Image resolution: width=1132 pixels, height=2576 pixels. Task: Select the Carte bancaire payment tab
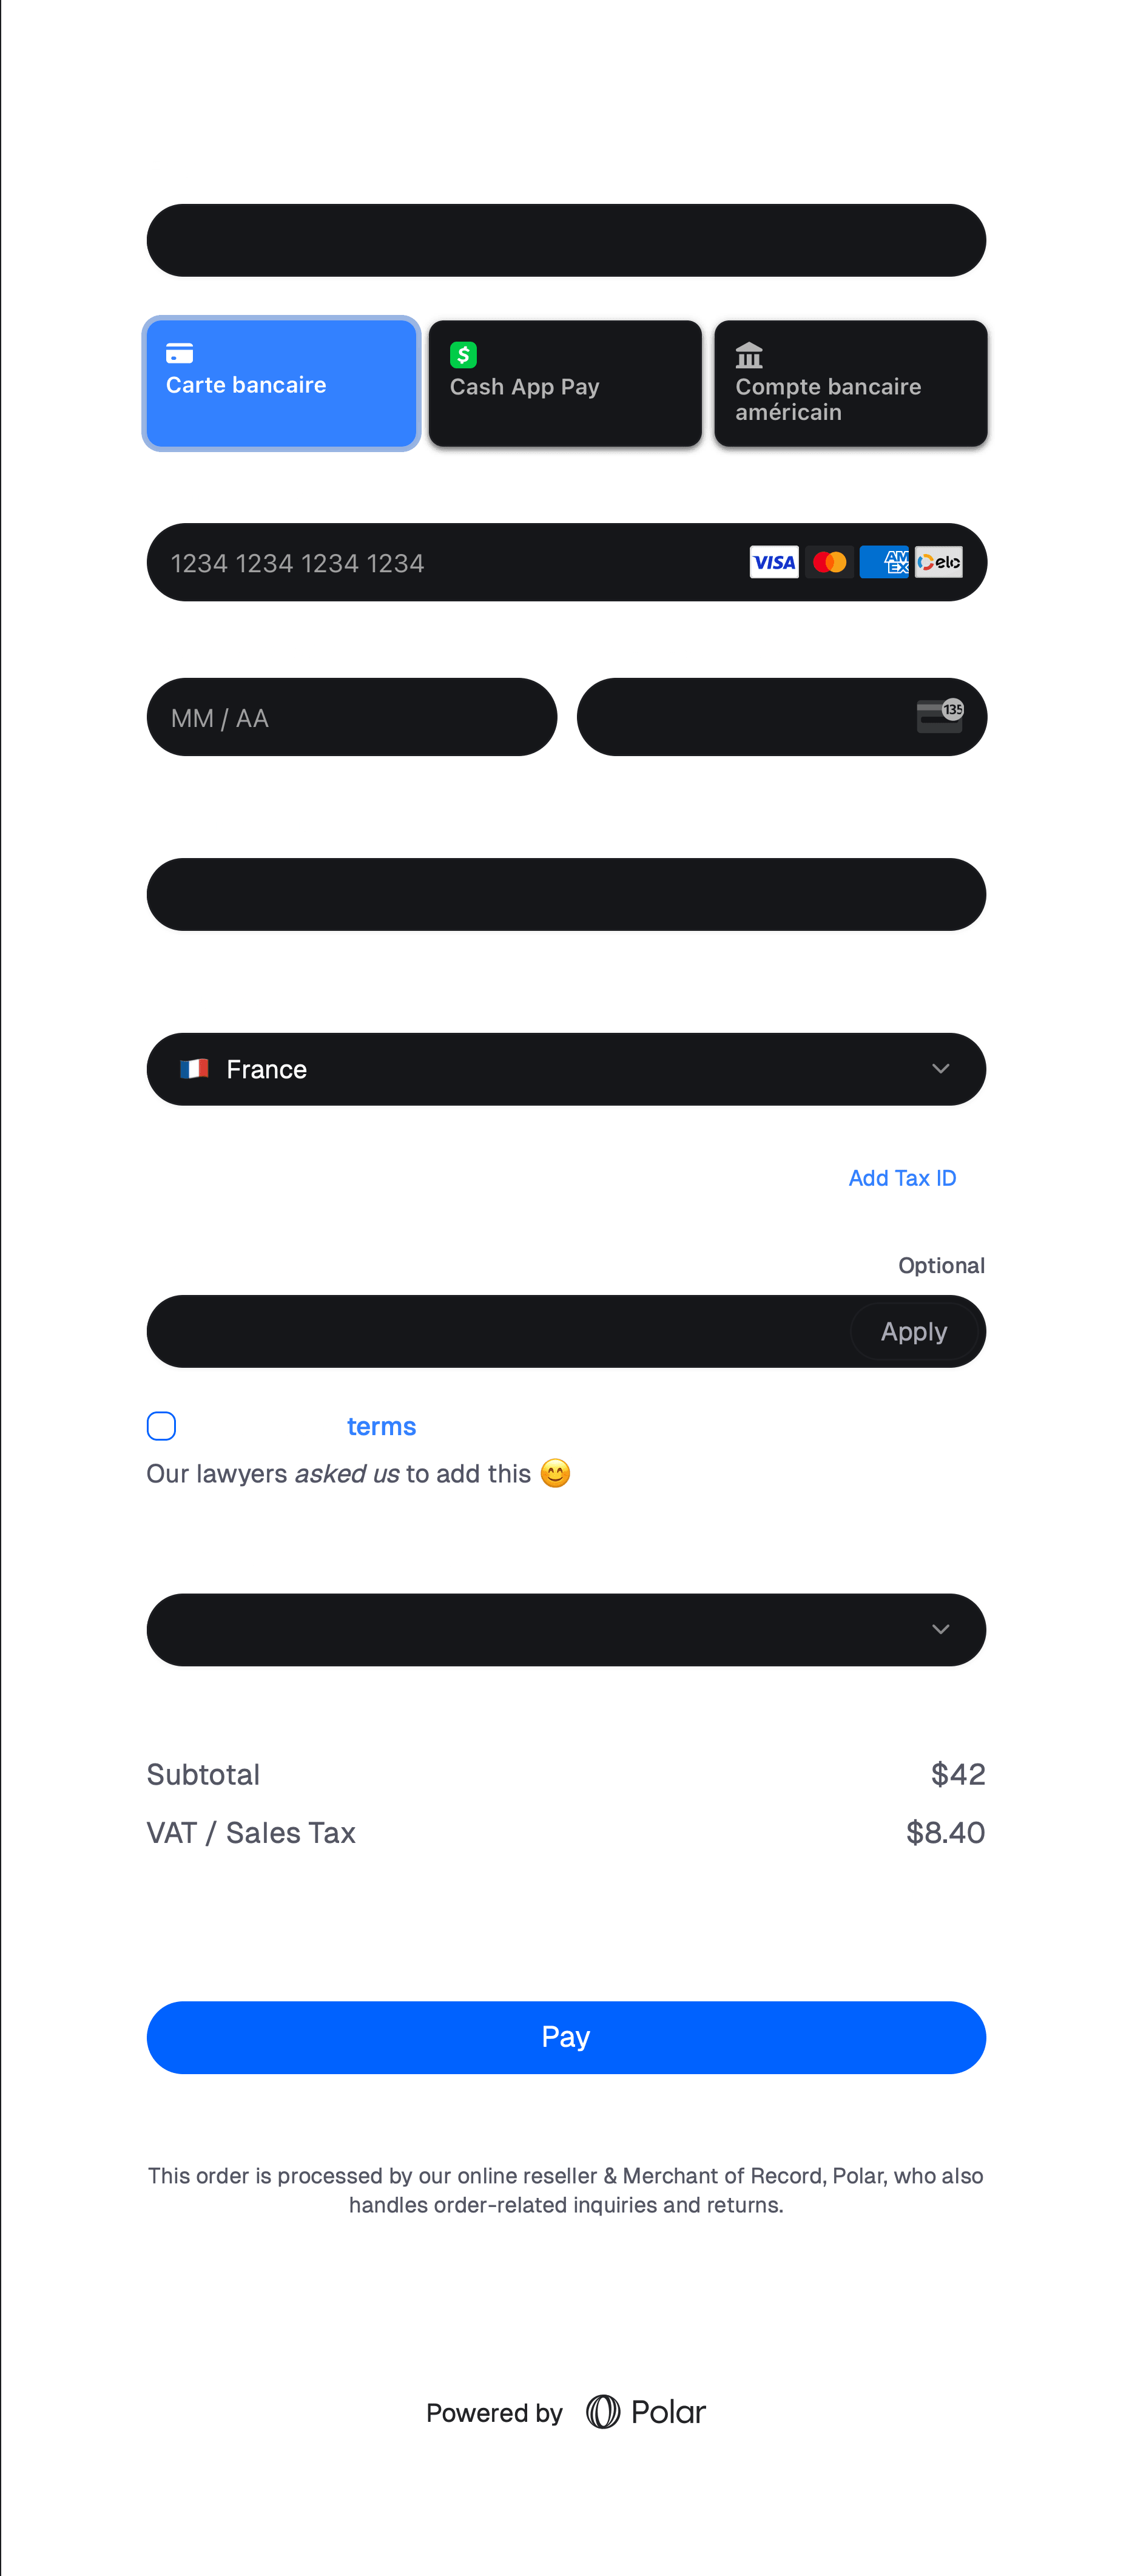click(281, 384)
